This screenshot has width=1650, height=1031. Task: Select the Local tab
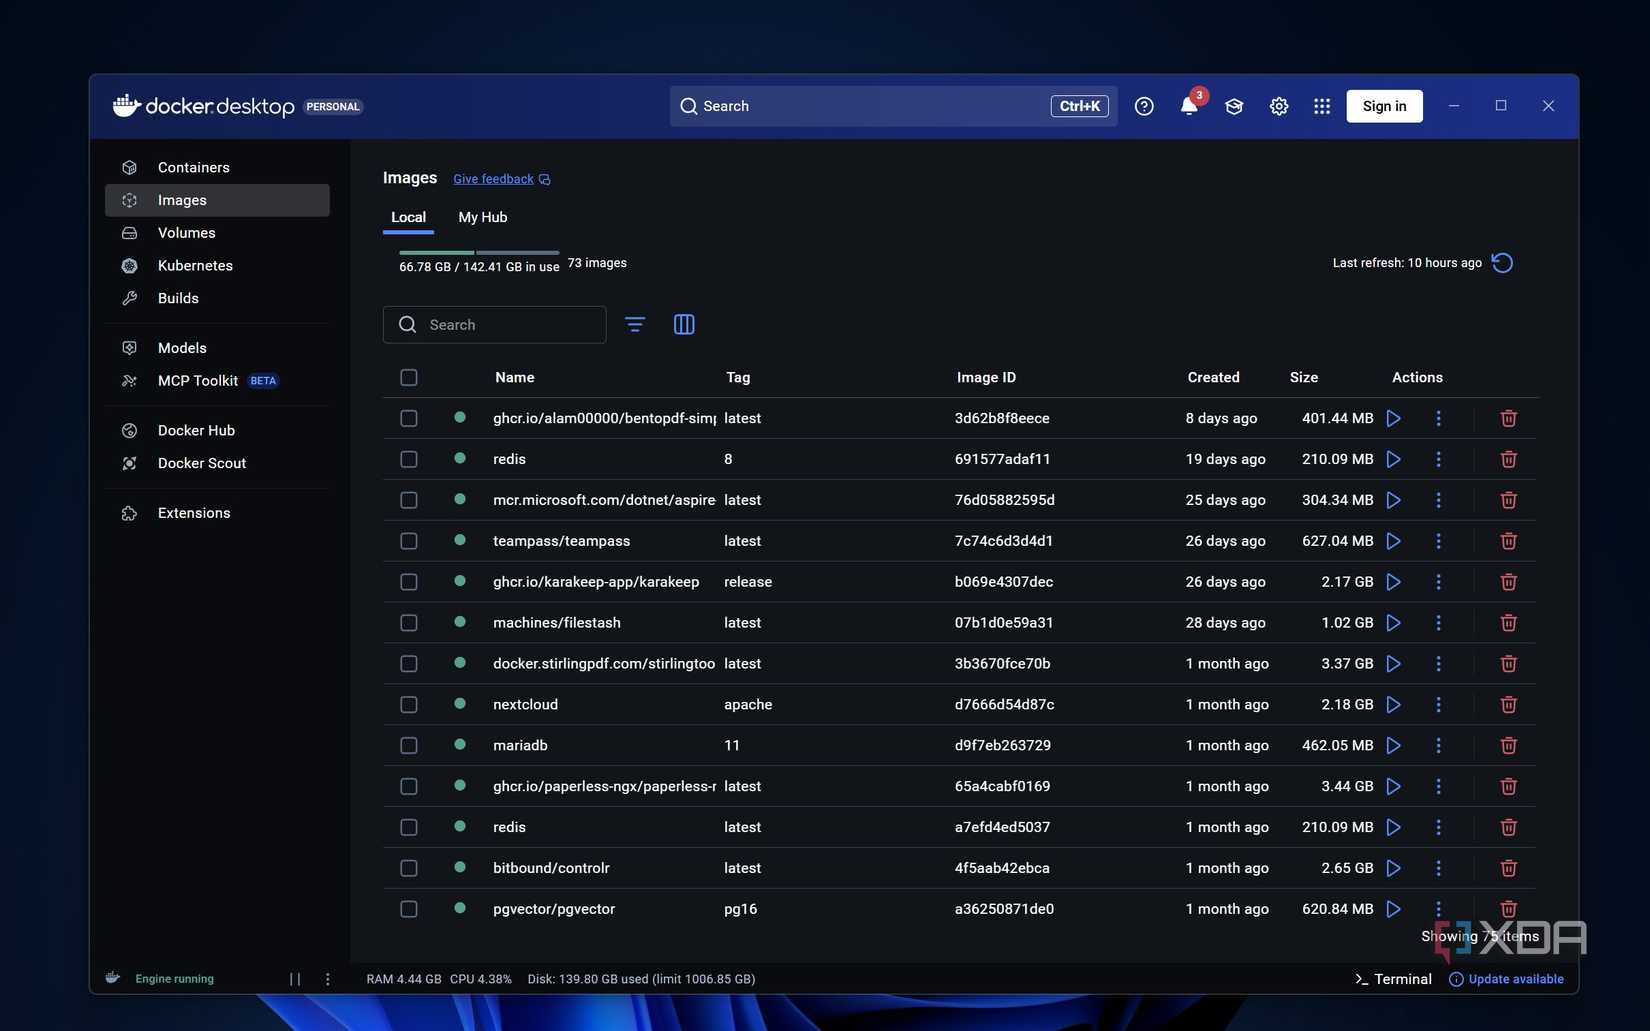click(x=408, y=217)
